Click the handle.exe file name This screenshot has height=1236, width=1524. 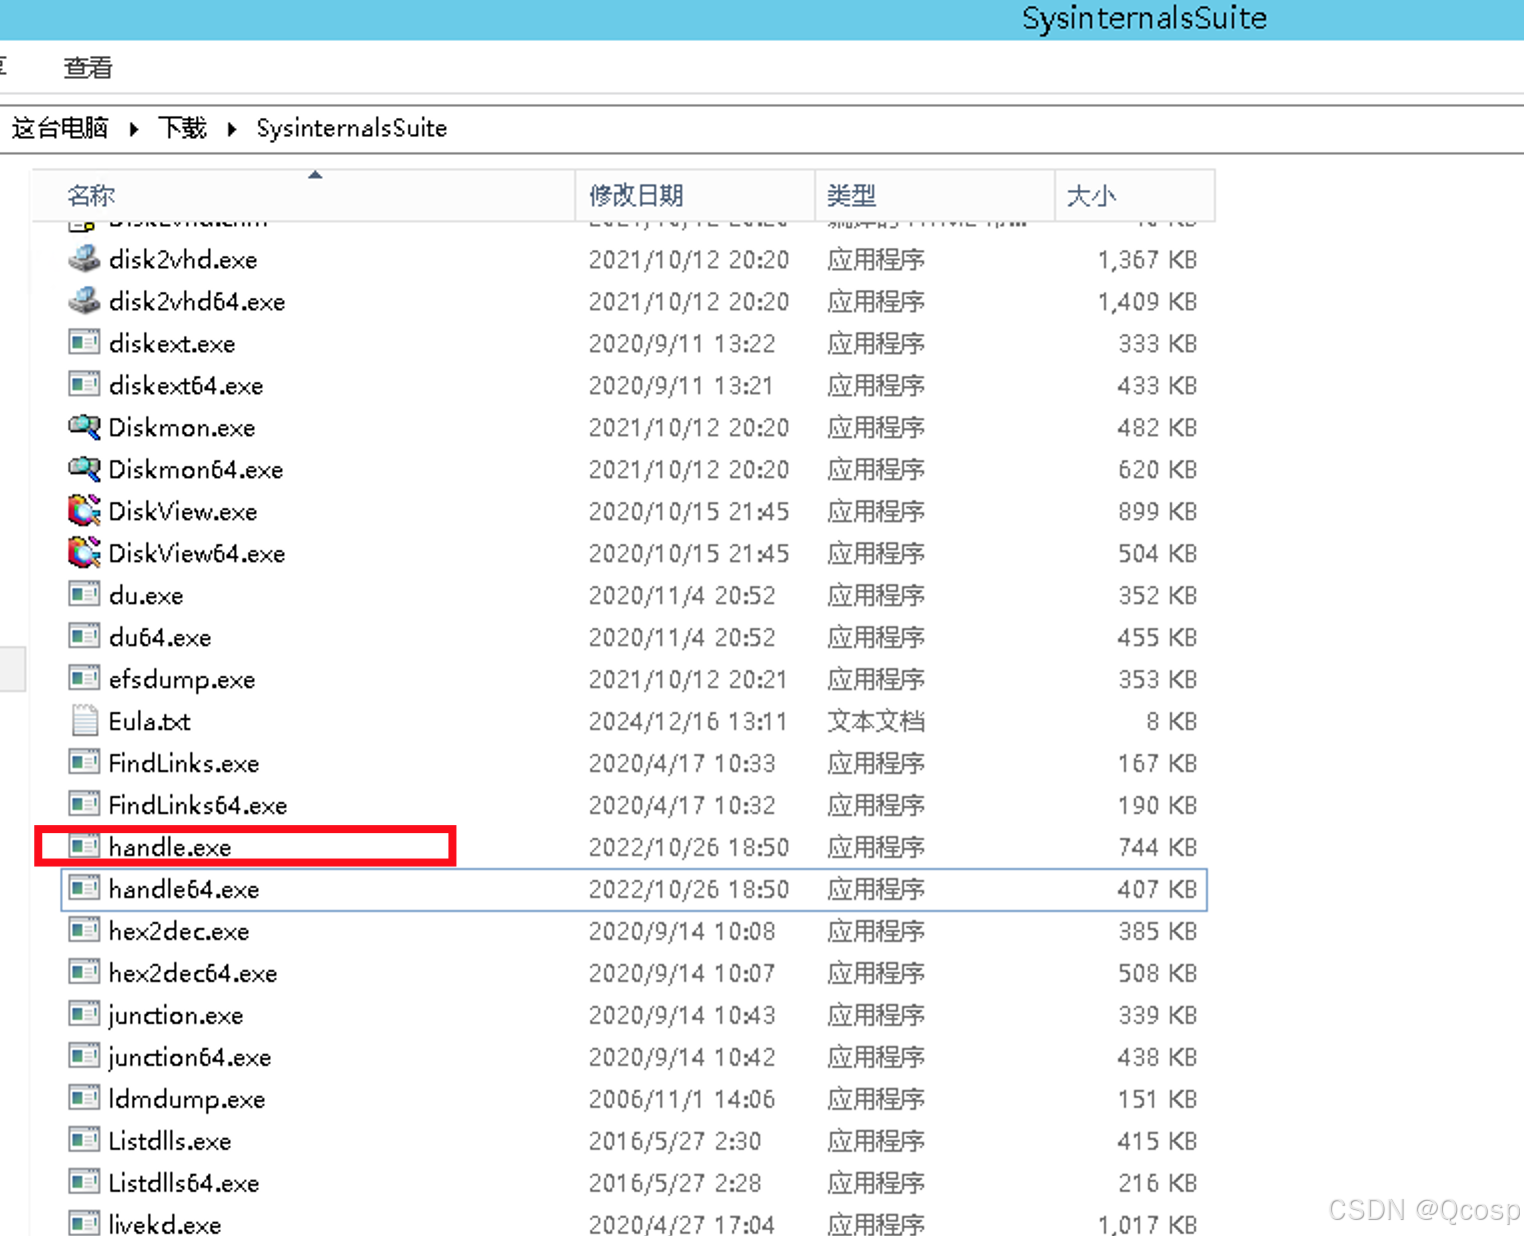(x=170, y=847)
